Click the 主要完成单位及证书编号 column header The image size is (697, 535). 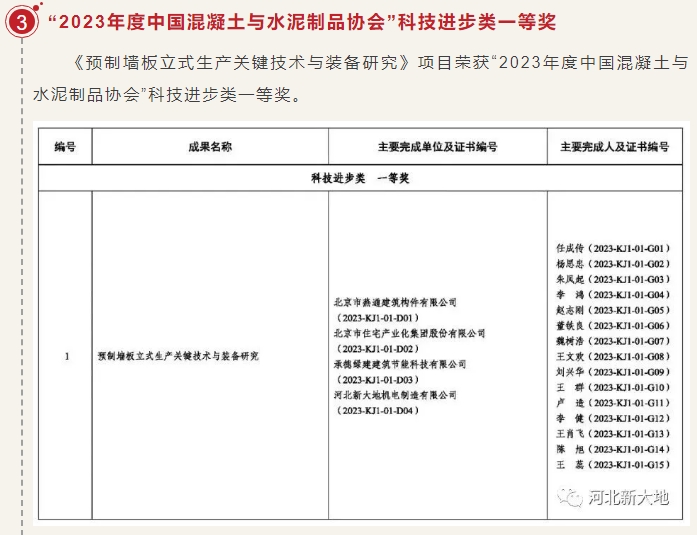pos(438,147)
